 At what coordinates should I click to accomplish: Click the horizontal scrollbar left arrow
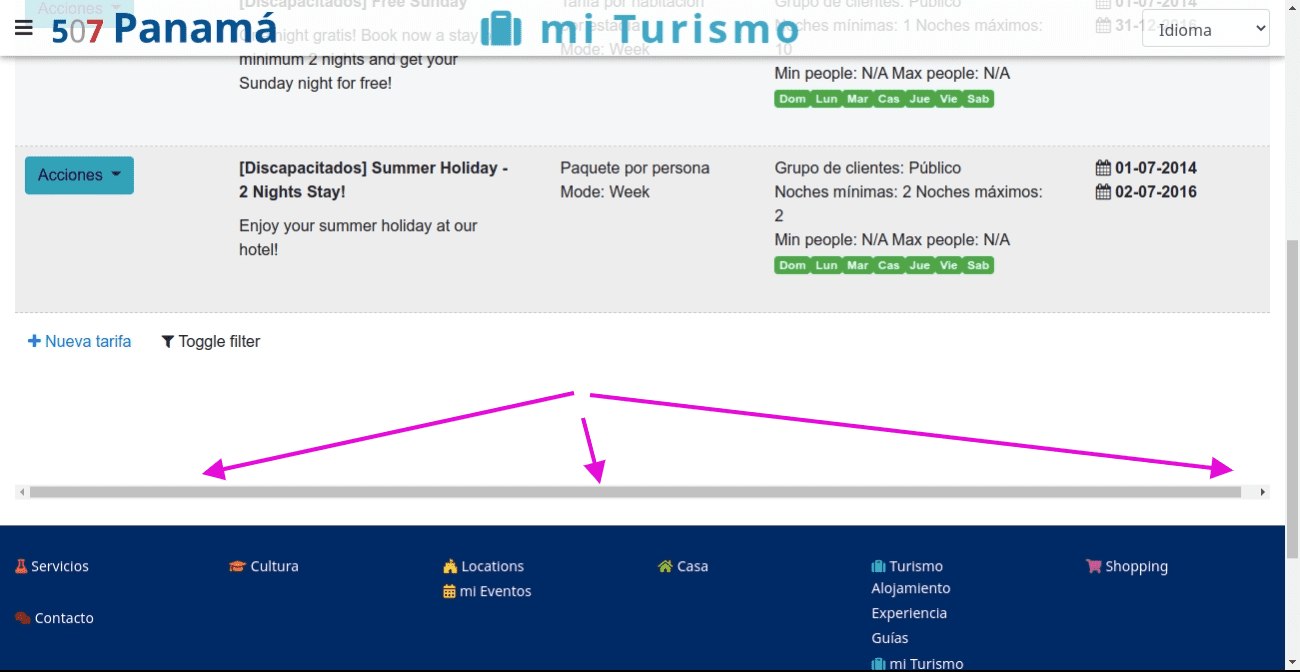(x=22, y=492)
